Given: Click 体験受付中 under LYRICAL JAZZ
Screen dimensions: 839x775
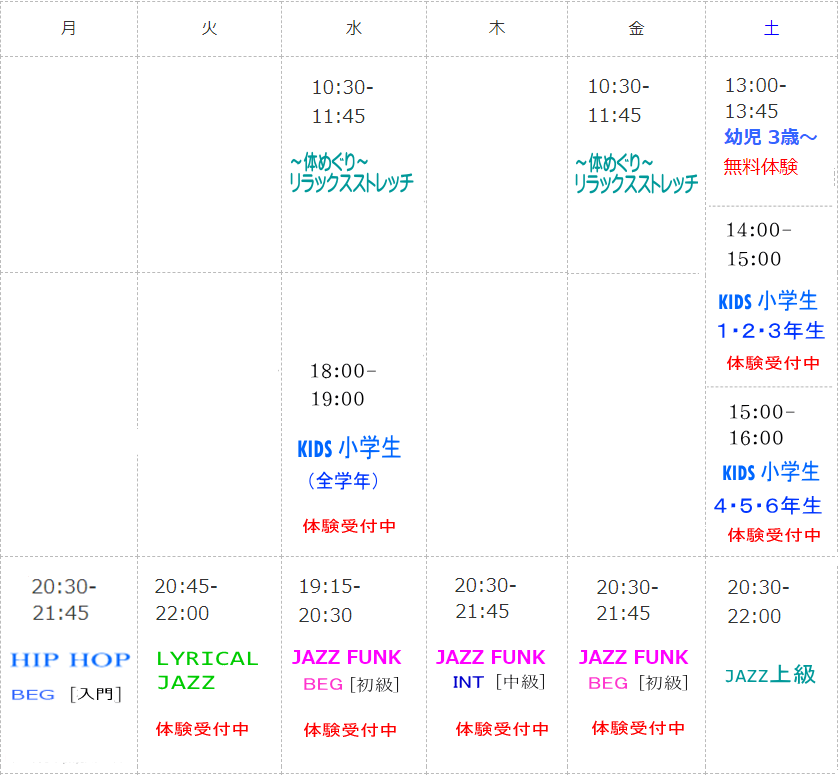Looking at the screenshot, I should point(202,729).
